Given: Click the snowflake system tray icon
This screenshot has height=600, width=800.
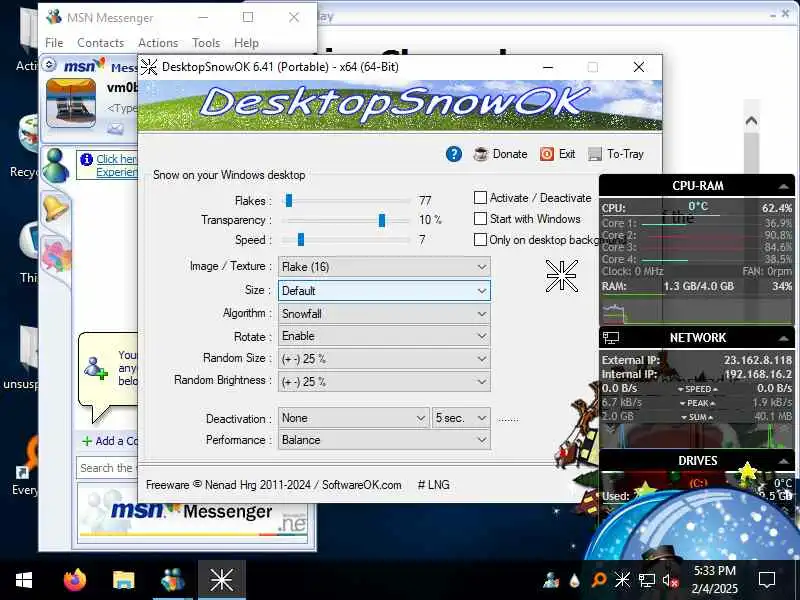Looking at the screenshot, I should pos(622,580).
